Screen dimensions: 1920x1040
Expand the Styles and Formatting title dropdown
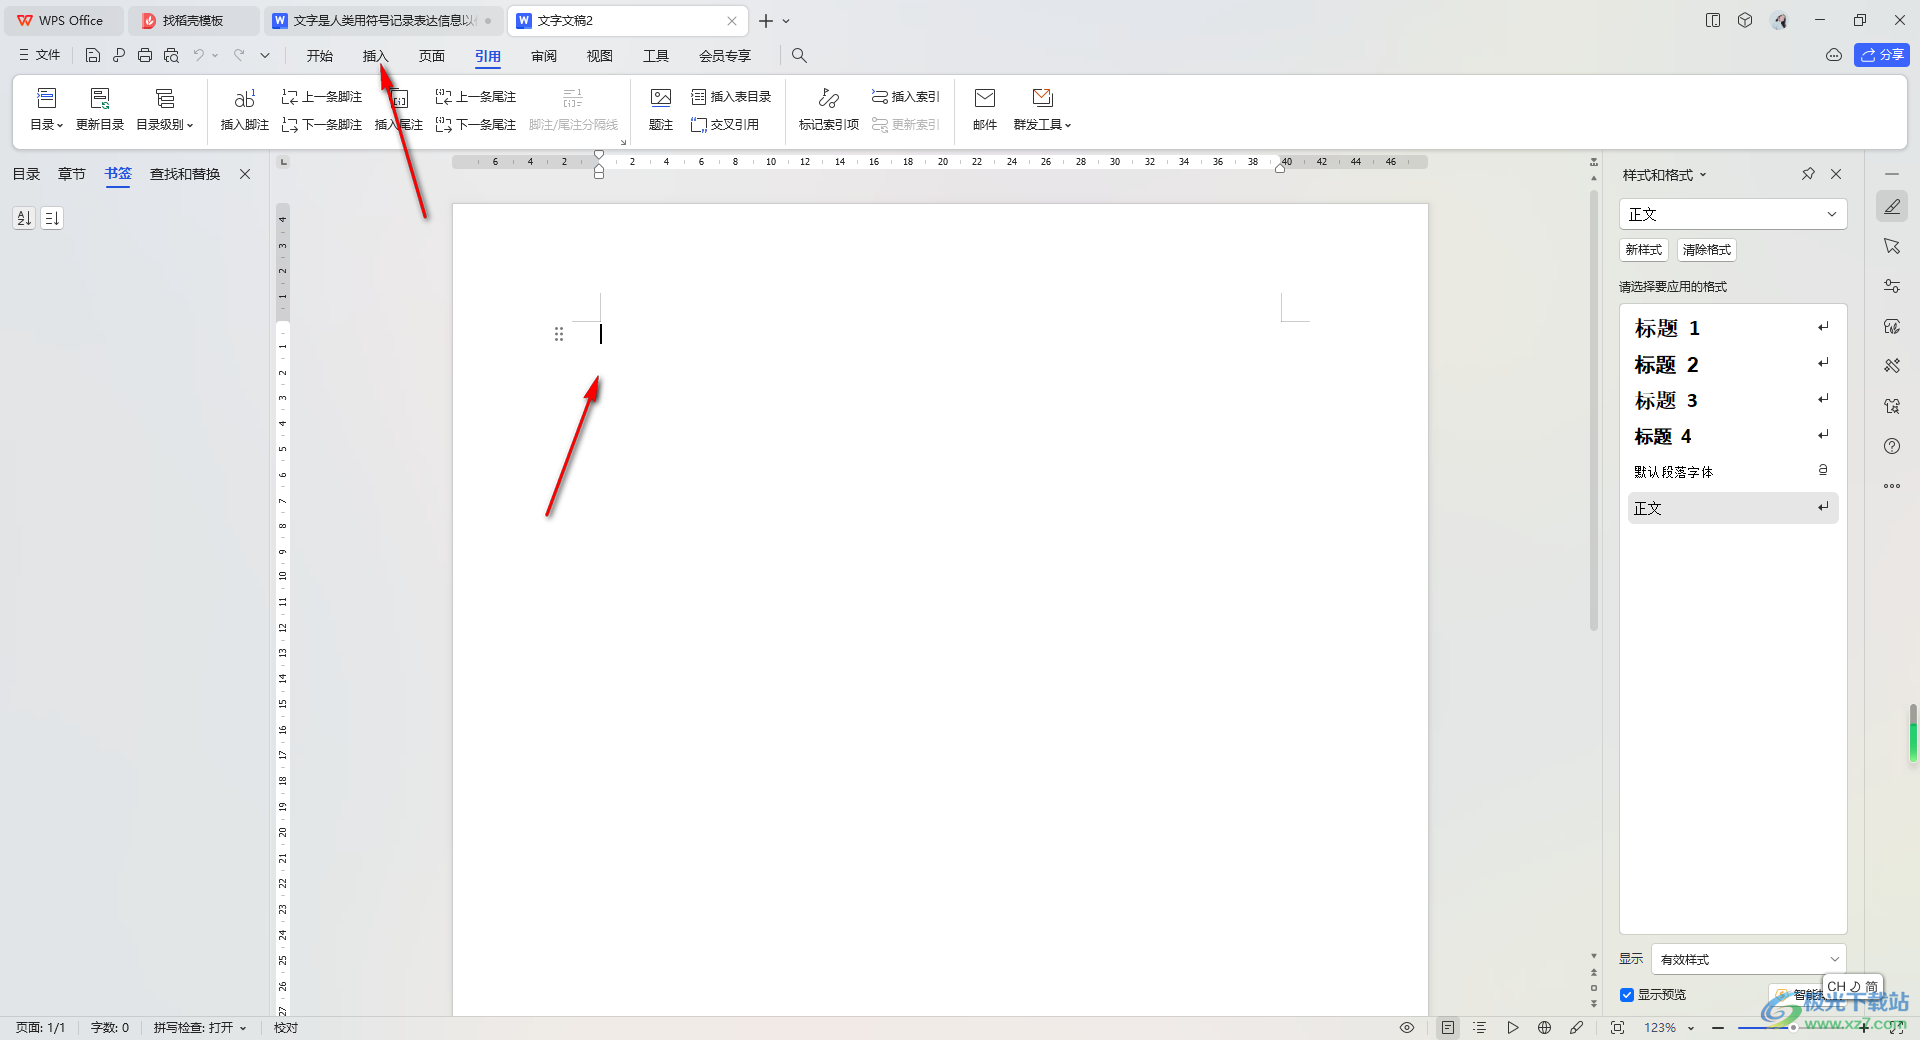click(1703, 175)
